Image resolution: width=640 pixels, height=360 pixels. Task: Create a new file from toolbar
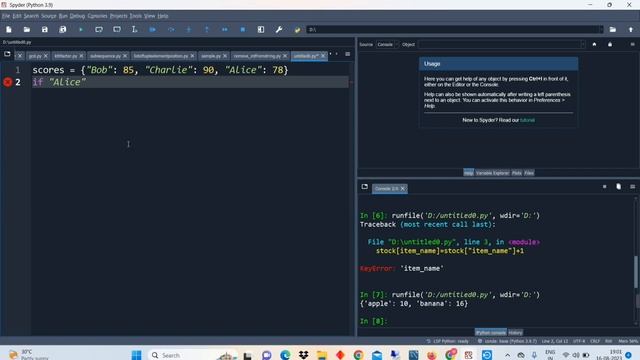[9, 29]
